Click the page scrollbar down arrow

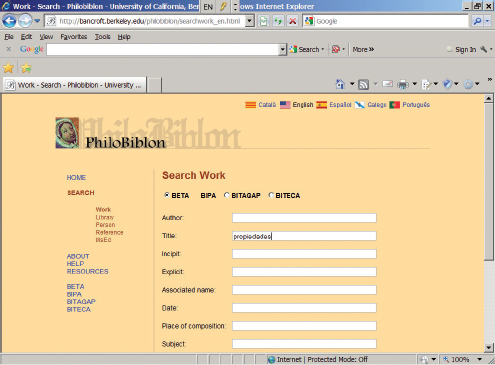click(x=489, y=348)
